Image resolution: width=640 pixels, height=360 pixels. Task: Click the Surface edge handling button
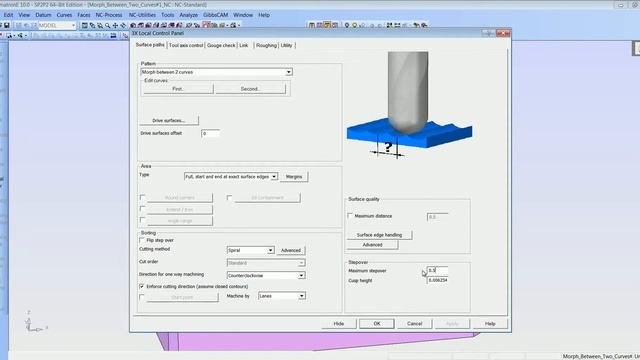coord(379,235)
